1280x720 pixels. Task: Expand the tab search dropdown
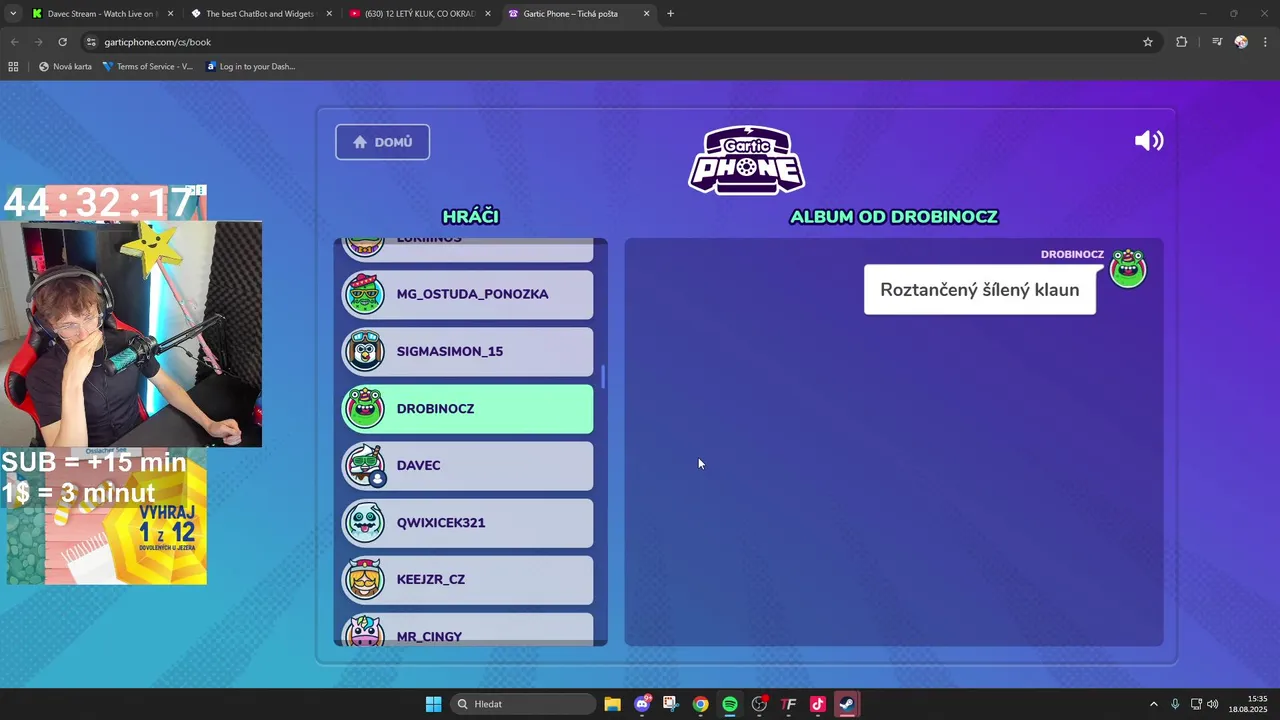[12, 14]
